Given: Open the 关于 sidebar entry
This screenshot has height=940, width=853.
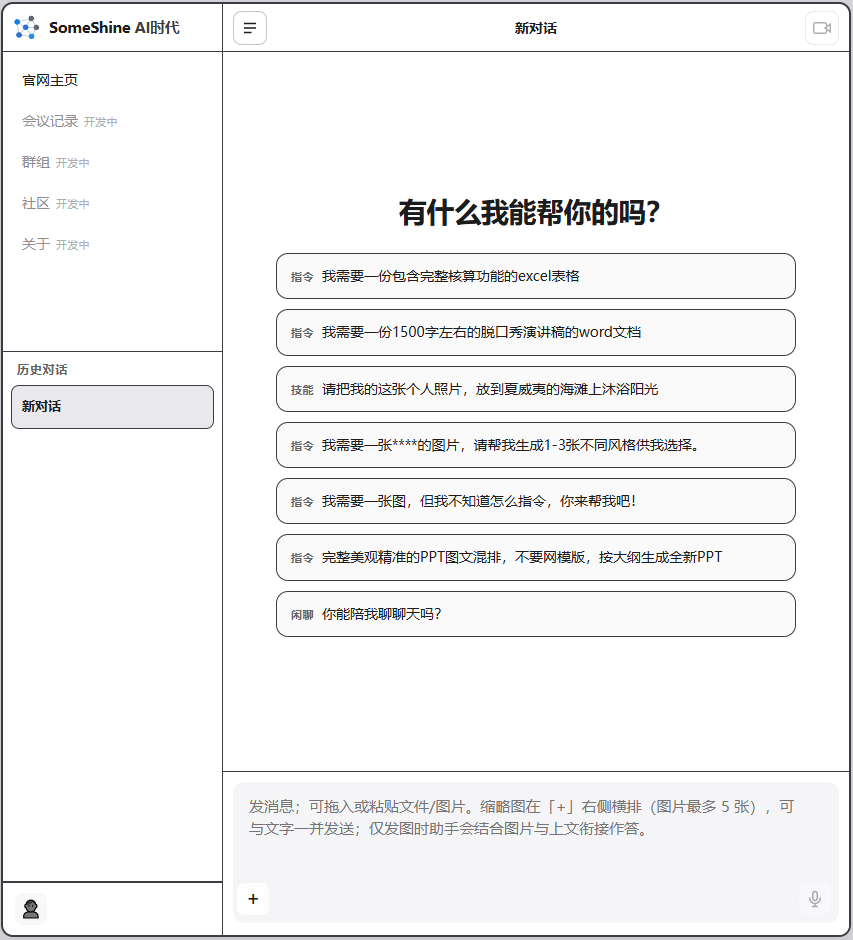Looking at the screenshot, I should [36, 244].
